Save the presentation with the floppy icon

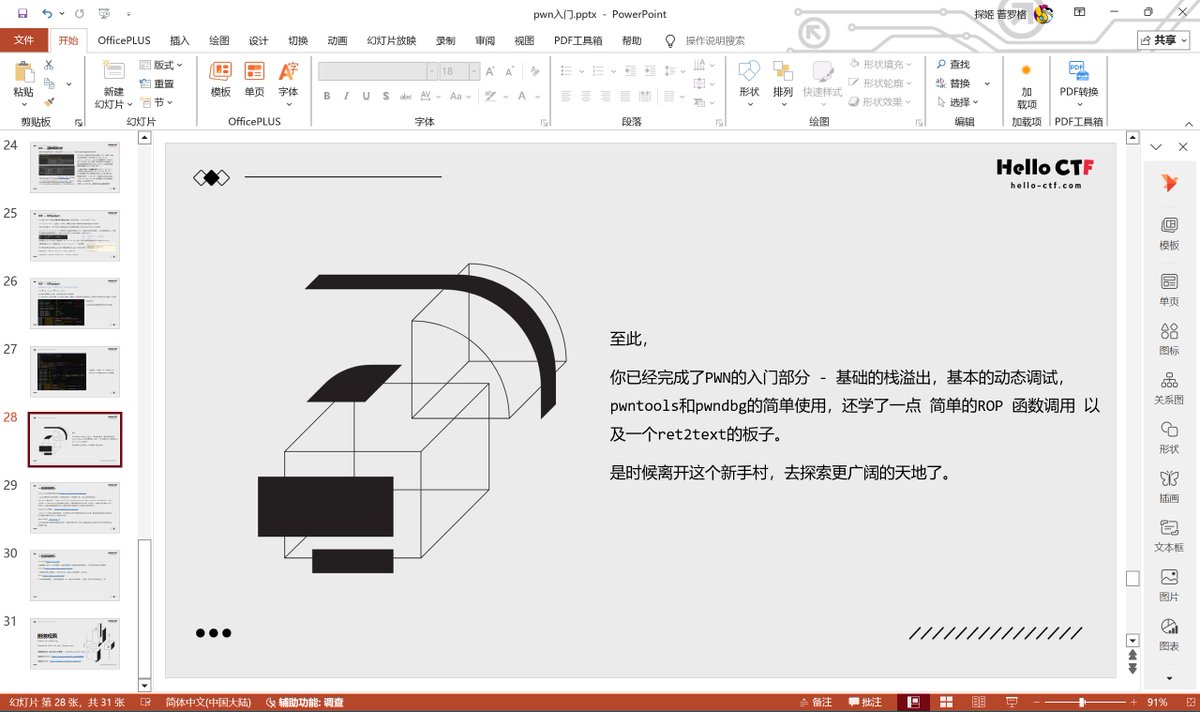click(21, 14)
